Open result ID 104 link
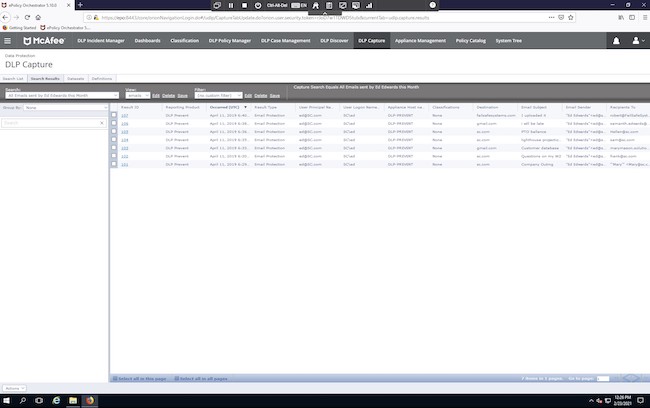 click(x=124, y=140)
